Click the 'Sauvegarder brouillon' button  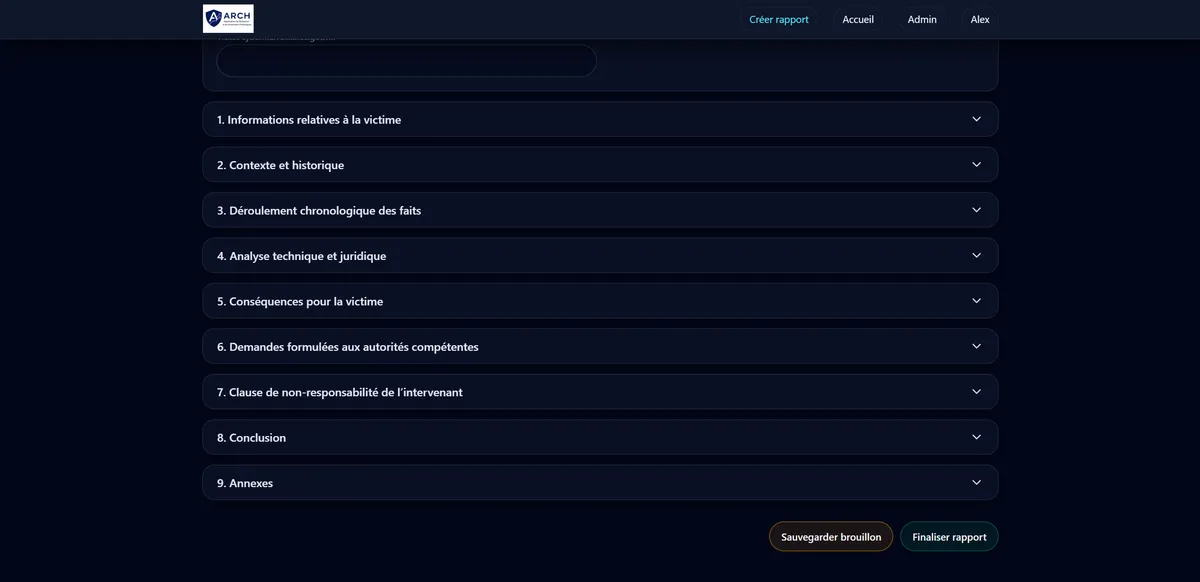(x=831, y=536)
